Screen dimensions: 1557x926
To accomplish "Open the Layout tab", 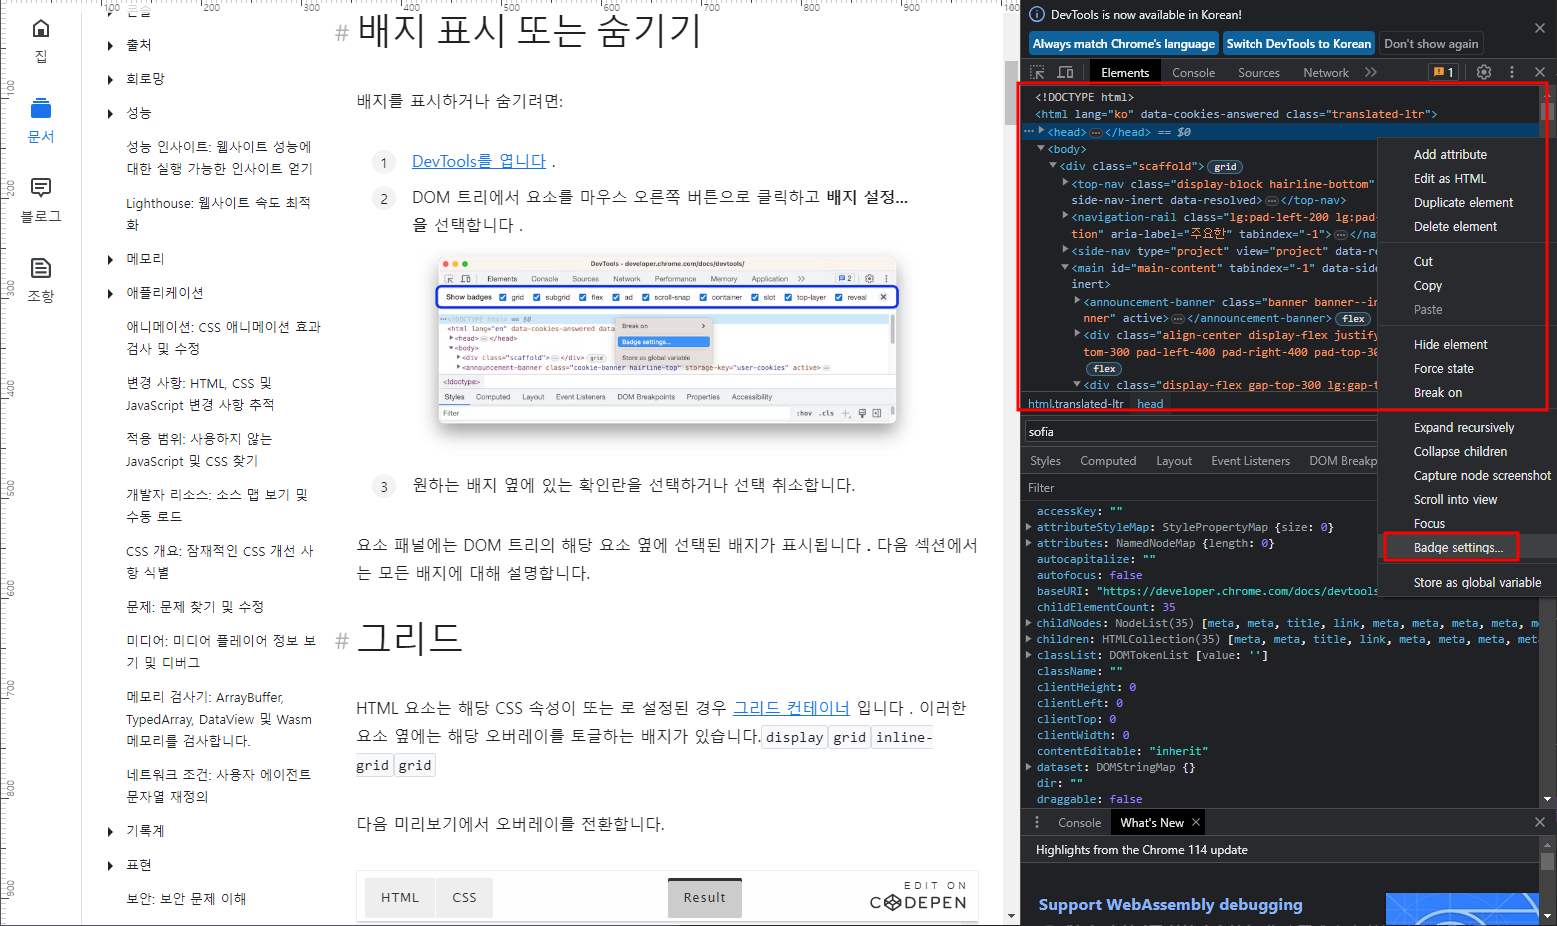I will pos(1173,461).
